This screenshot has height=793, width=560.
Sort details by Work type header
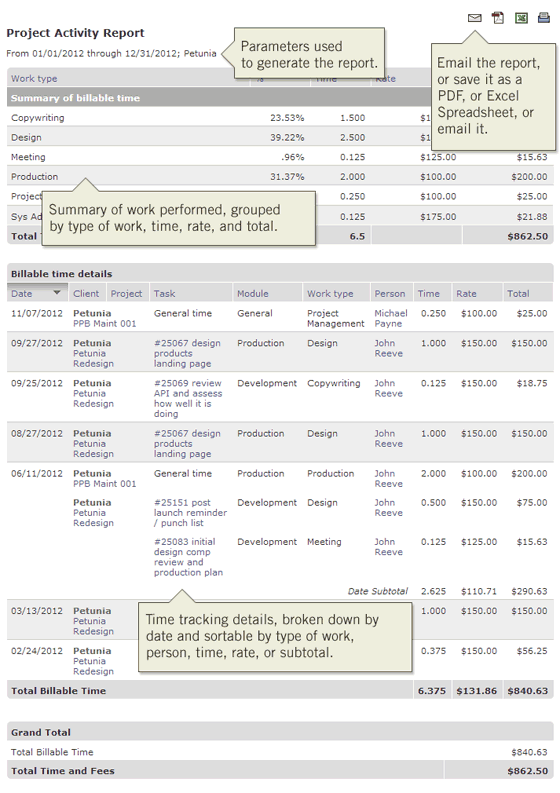tap(330, 293)
